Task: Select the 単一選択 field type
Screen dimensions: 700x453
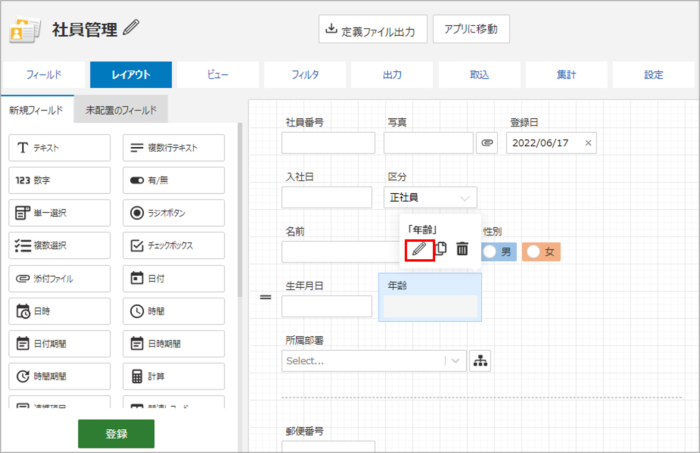Action: (59, 213)
